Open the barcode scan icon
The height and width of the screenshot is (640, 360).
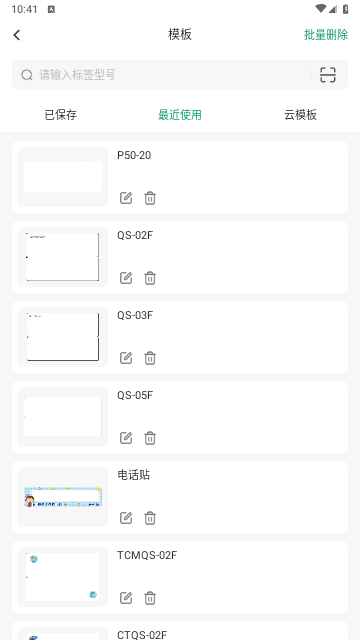pos(328,75)
